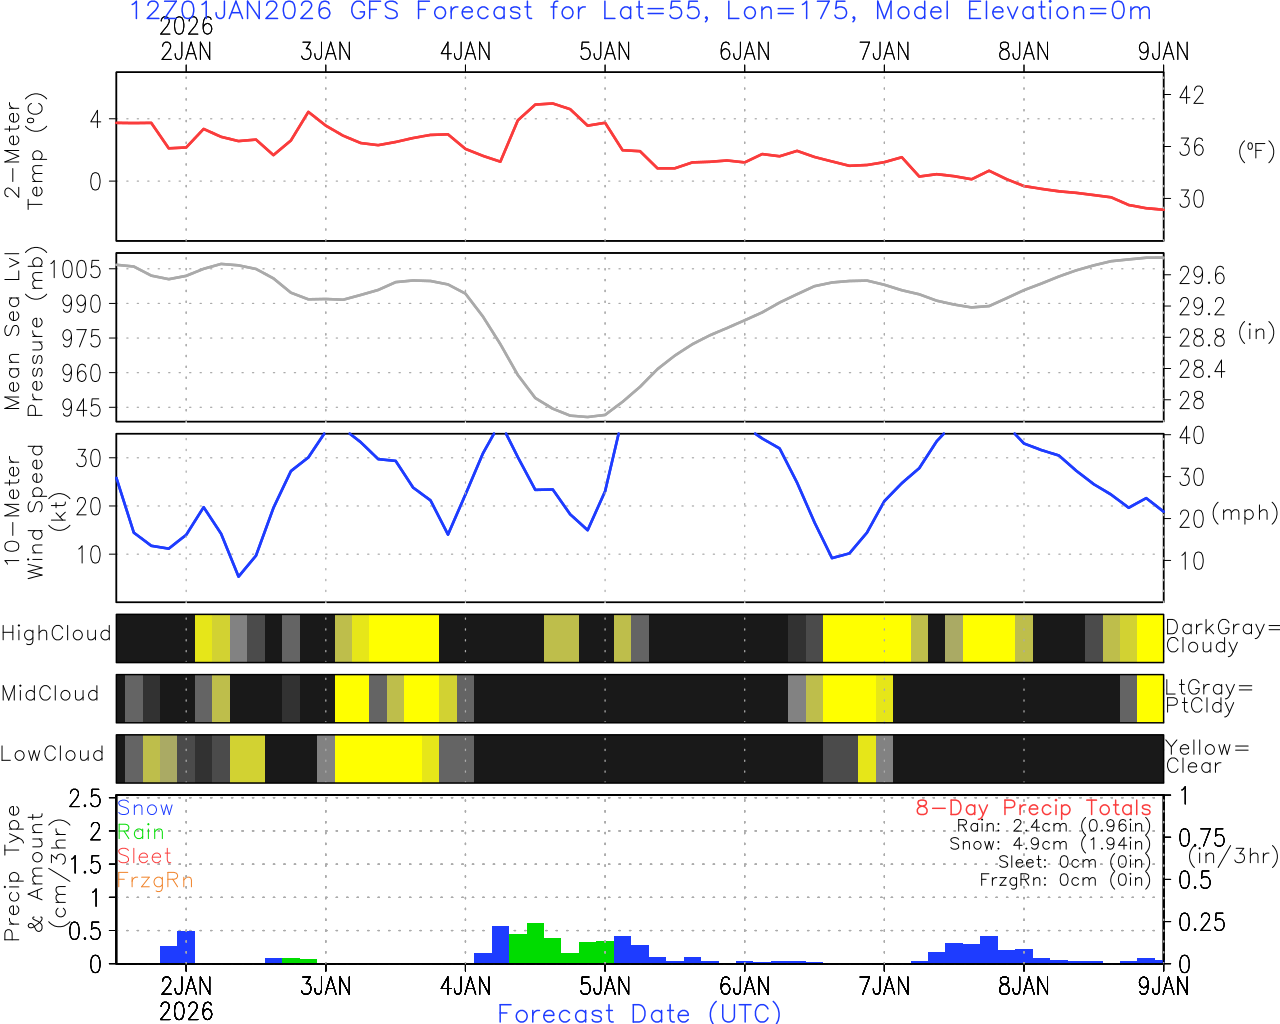Click the GFS Forecast chart title
This screenshot has height=1024, width=1280.
pyautogui.click(x=640, y=12)
